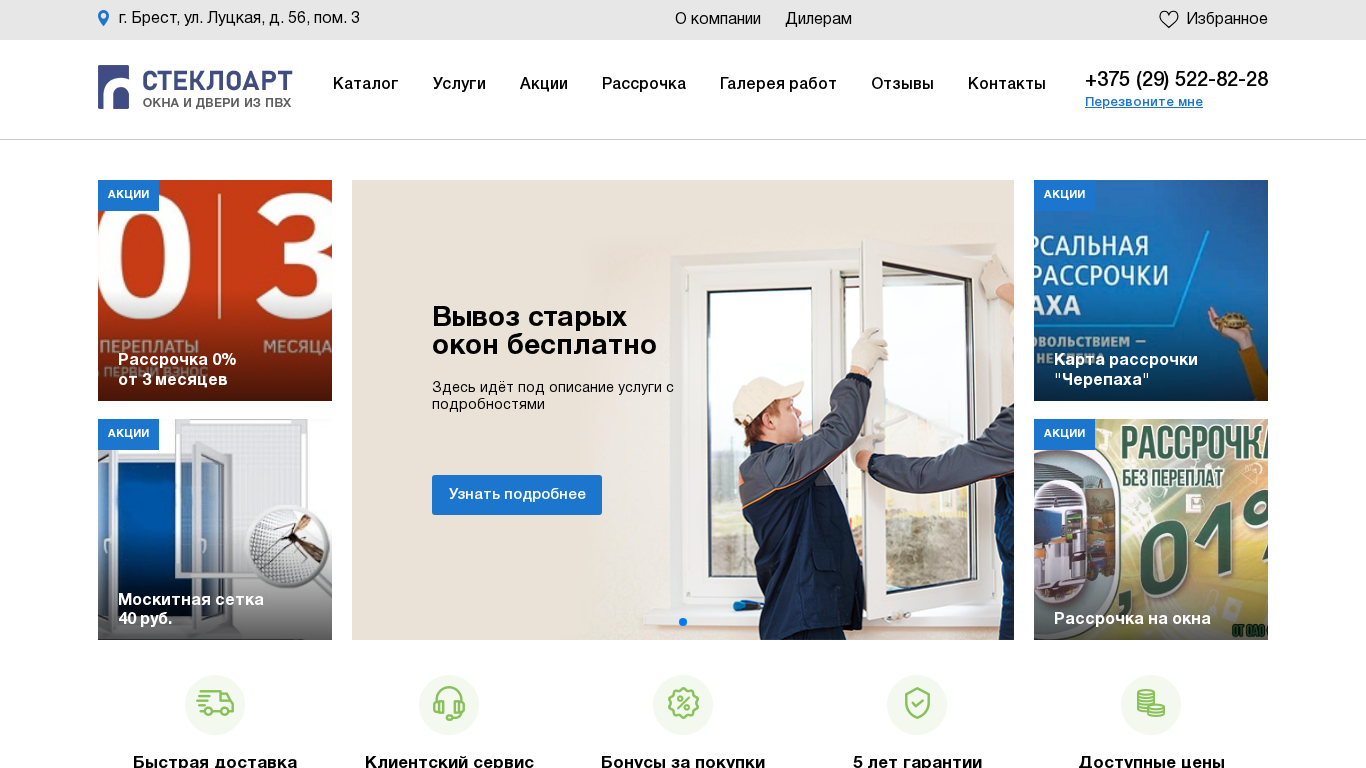Click the Стеклоарт logo
Image resolution: width=1366 pixels, height=768 pixels.
(195, 87)
